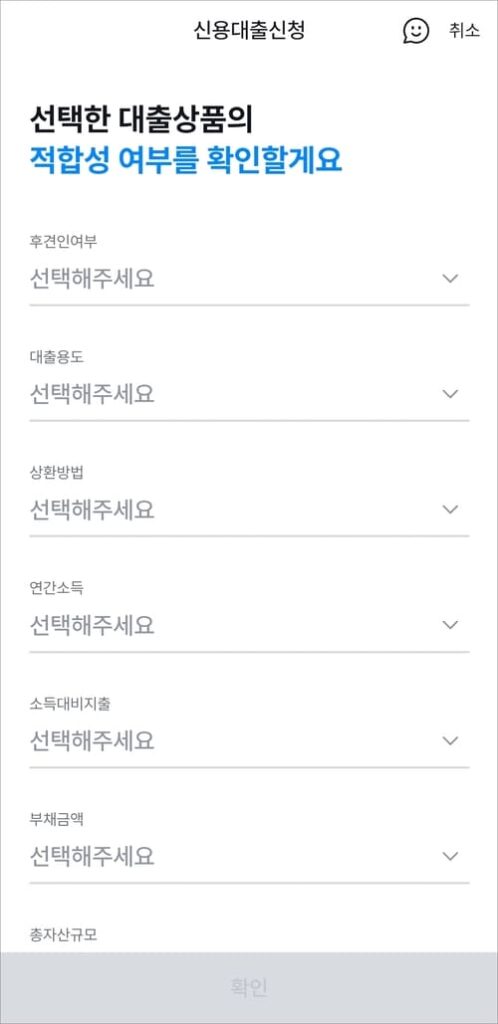
Task: Click the chevron arrow for 부채금액
Action: point(450,856)
